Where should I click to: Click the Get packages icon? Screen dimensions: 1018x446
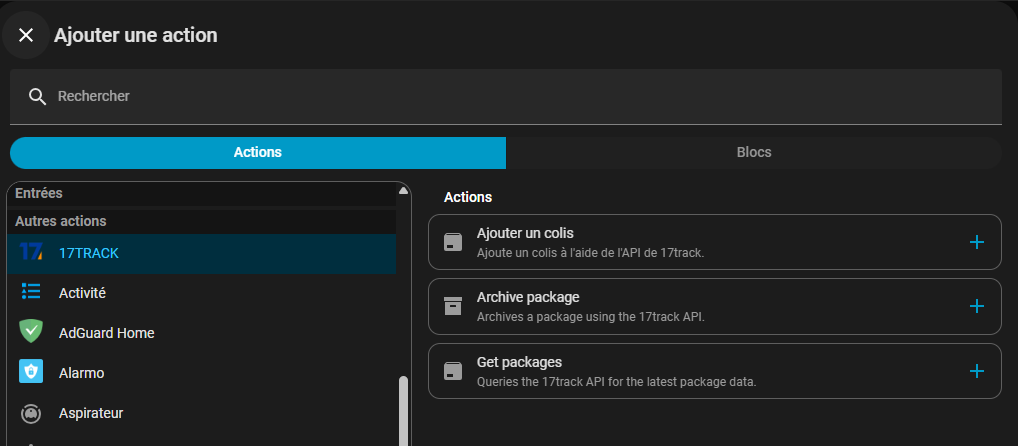point(453,371)
